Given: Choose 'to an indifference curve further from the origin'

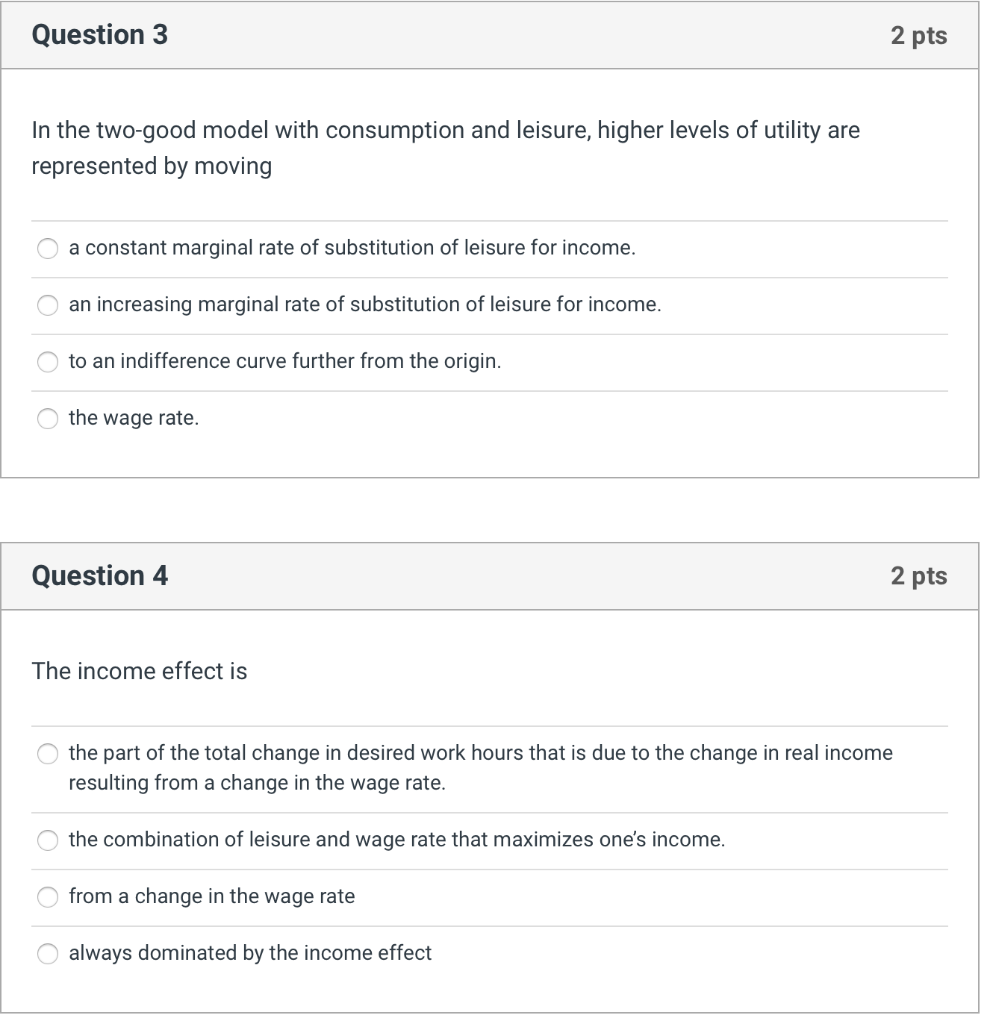Looking at the screenshot, I should (47, 362).
